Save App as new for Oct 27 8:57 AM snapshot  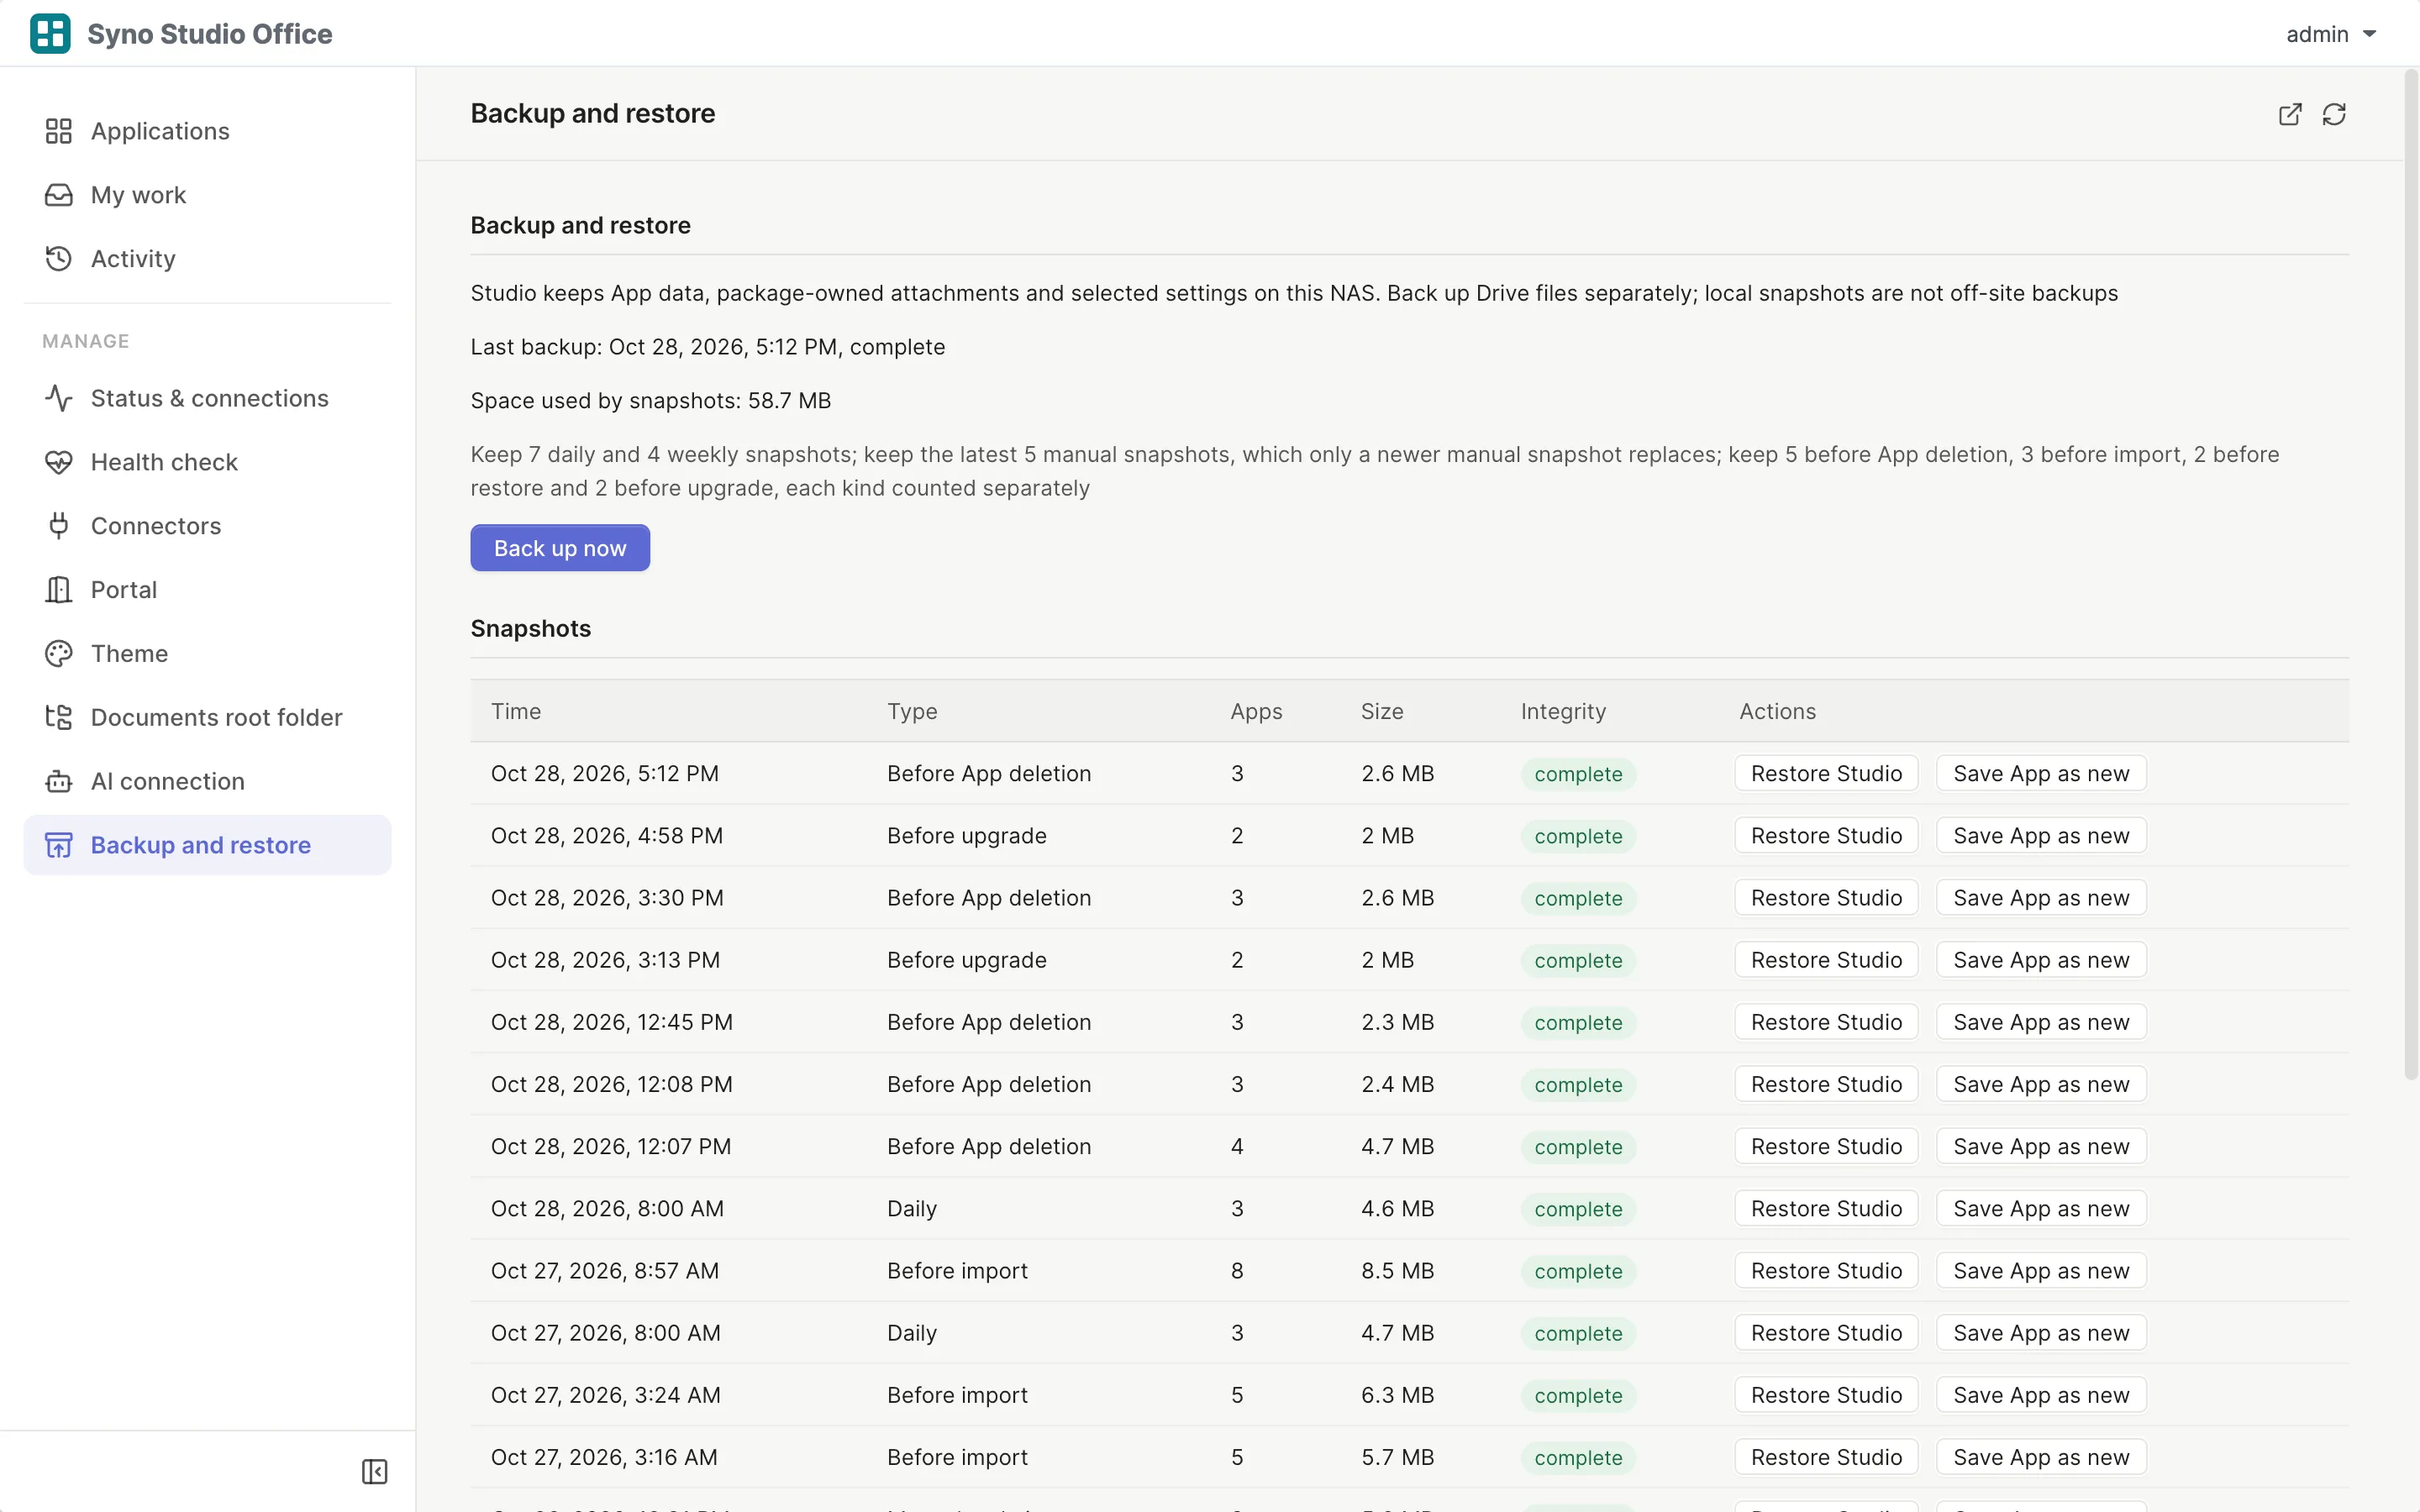click(x=2041, y=1270)
